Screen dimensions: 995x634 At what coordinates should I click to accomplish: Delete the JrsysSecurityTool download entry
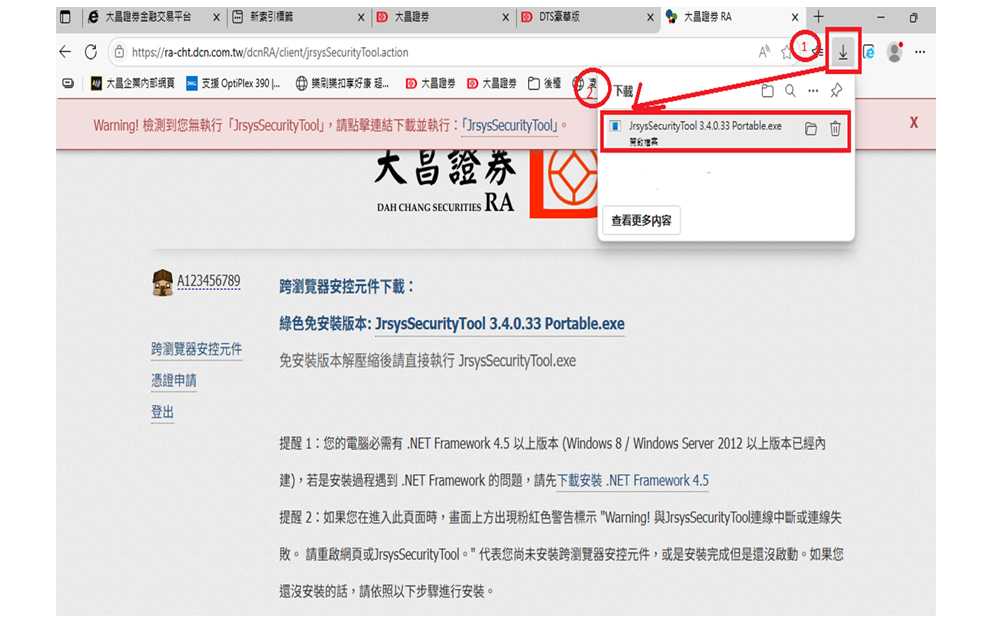835,129
